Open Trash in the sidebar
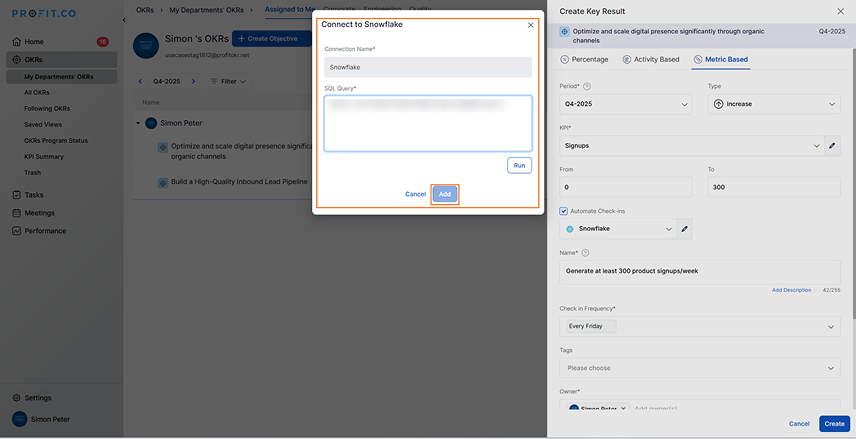 [32, 173]
